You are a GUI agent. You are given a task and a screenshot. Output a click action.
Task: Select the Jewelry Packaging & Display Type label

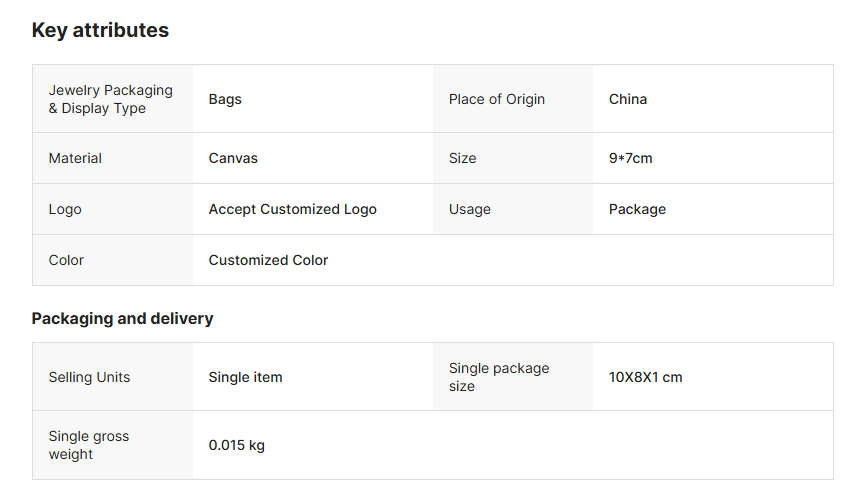coord(111,99)
